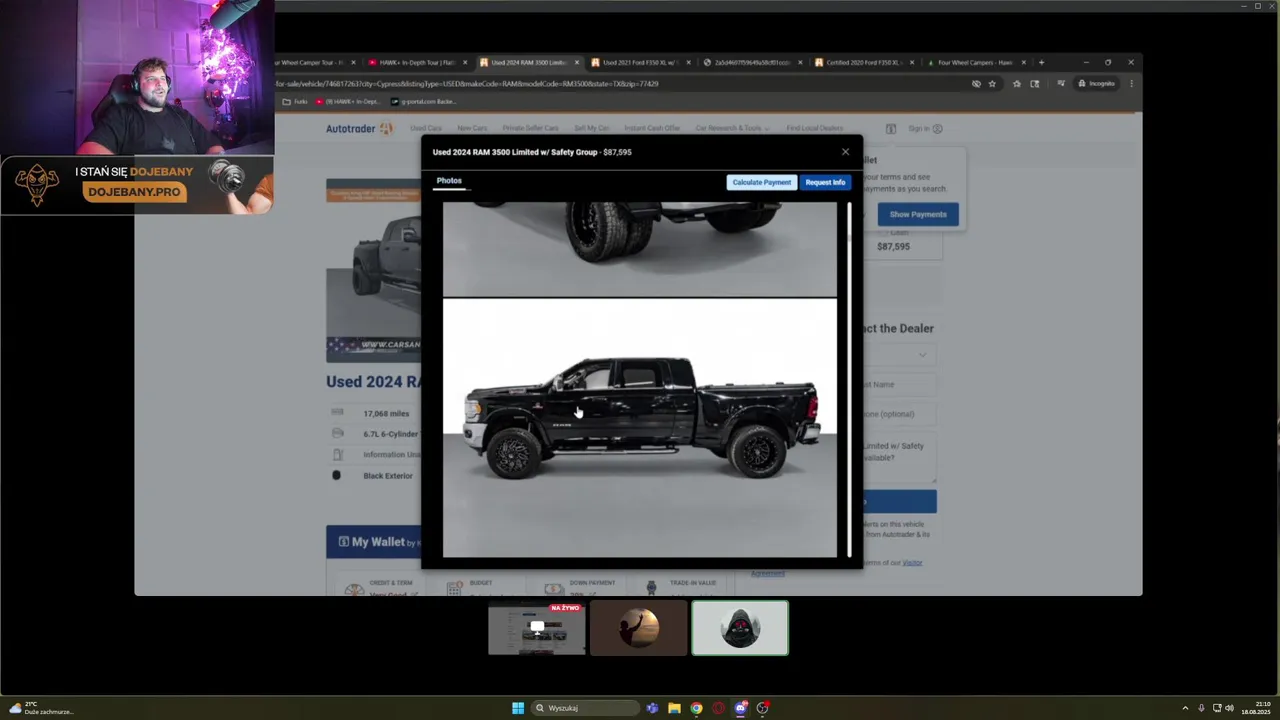The image size is (1280, 720).
Task: Open the browser extensions puzzle icon
Action: point(1017,84)
